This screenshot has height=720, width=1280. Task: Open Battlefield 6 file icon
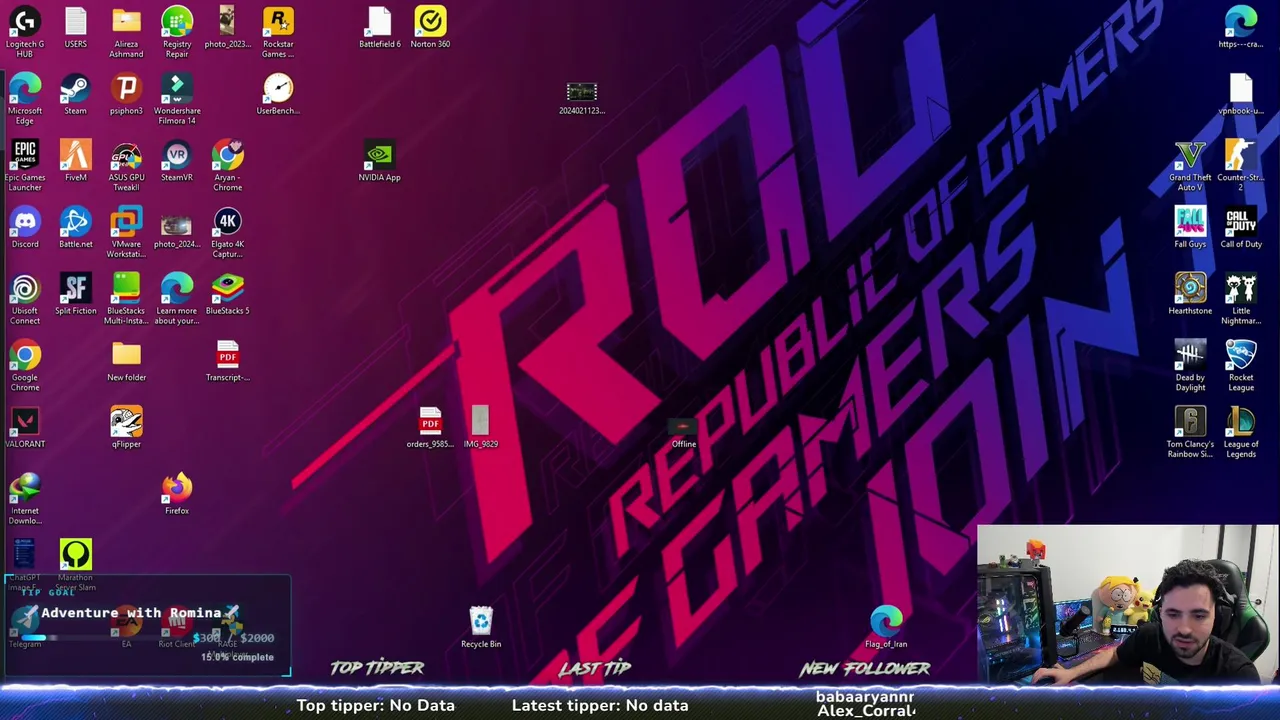pyautogui.click(x=379, y=27)
